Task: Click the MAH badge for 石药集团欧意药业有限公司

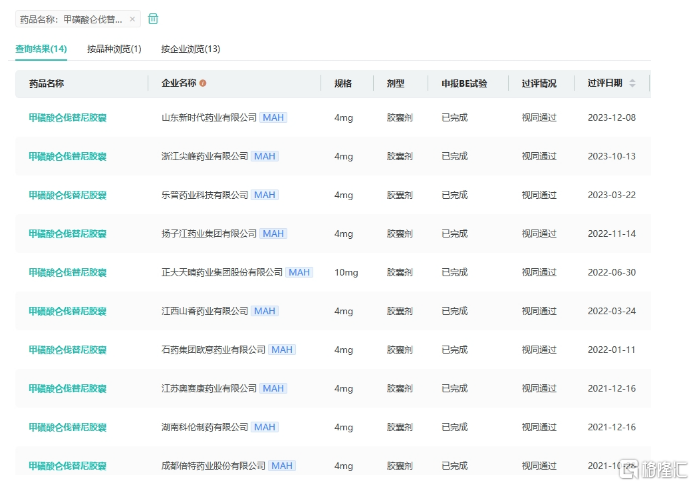Action: (282, 350)
